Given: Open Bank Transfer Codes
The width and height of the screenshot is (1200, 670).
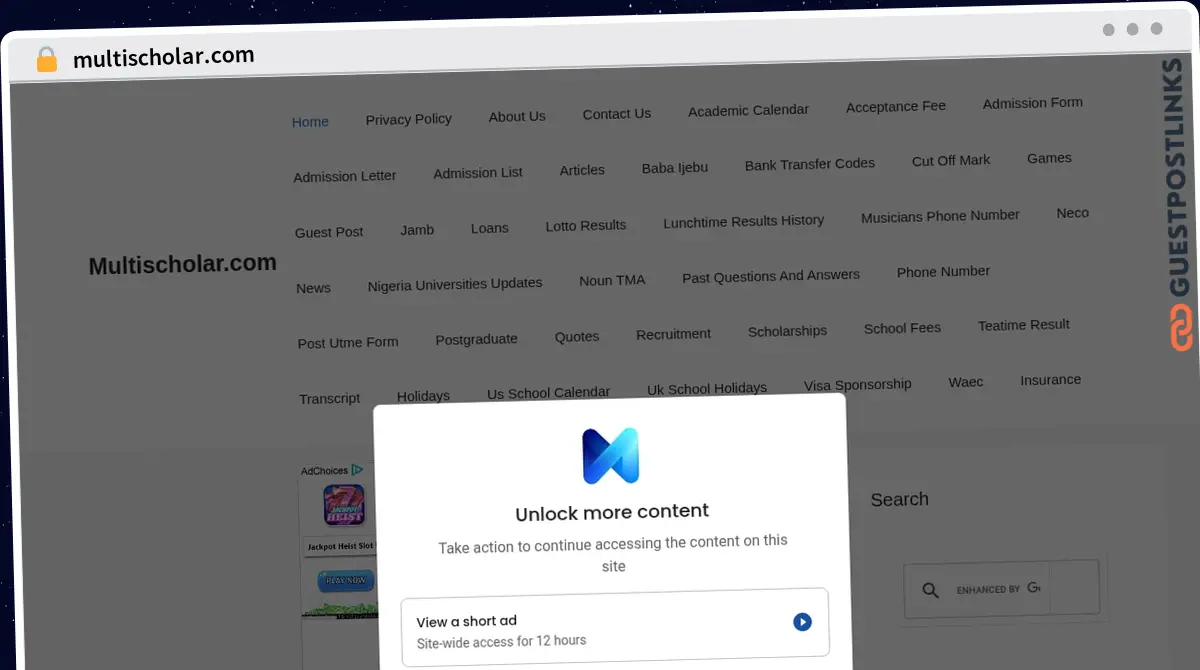Looking at the screenshot, I should (x=809, y=164).
